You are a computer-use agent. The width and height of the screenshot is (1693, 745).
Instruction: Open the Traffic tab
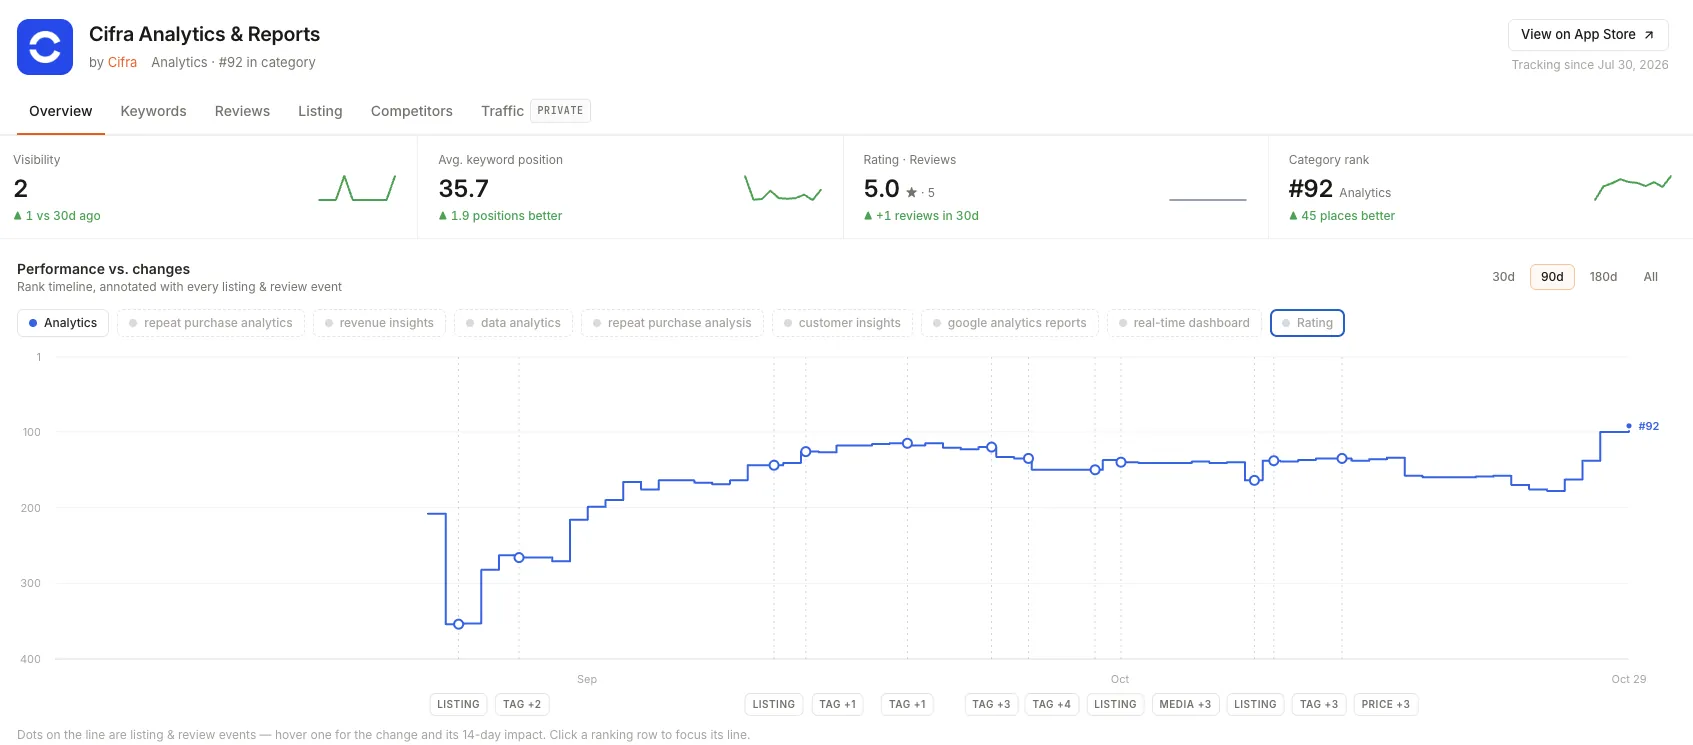pyautogui.click(x=502, y=111)
